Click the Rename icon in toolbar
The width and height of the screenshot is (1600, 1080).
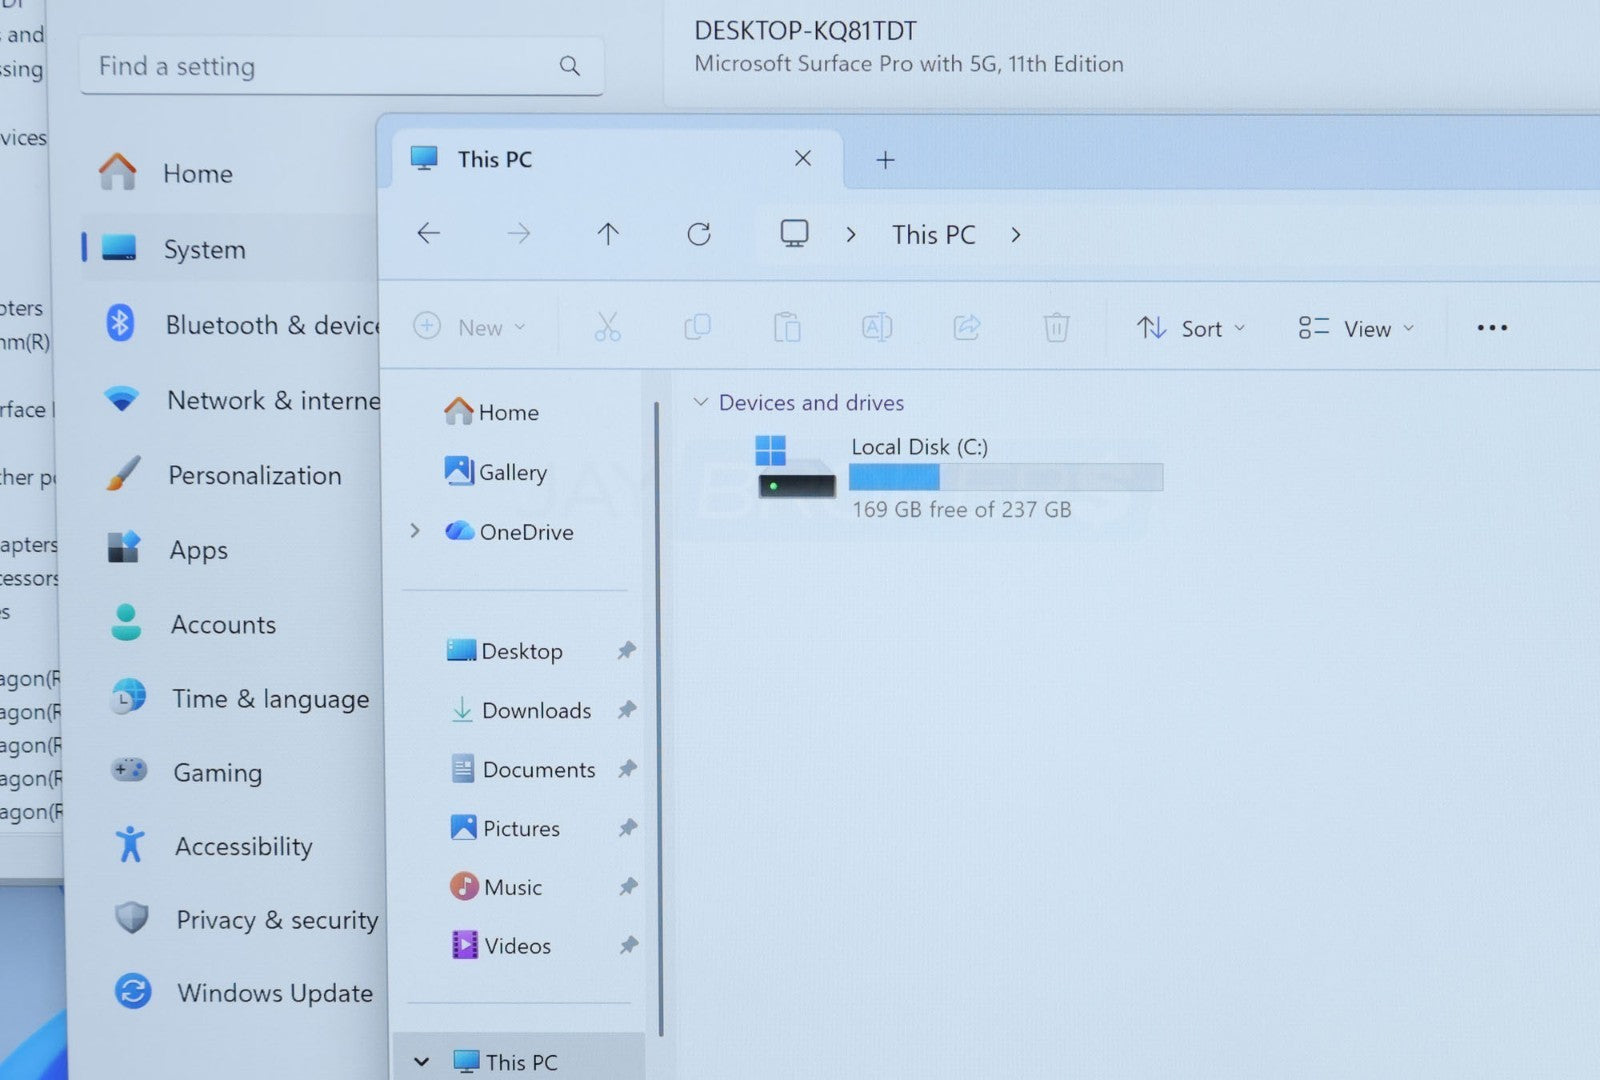pos(876,327)
